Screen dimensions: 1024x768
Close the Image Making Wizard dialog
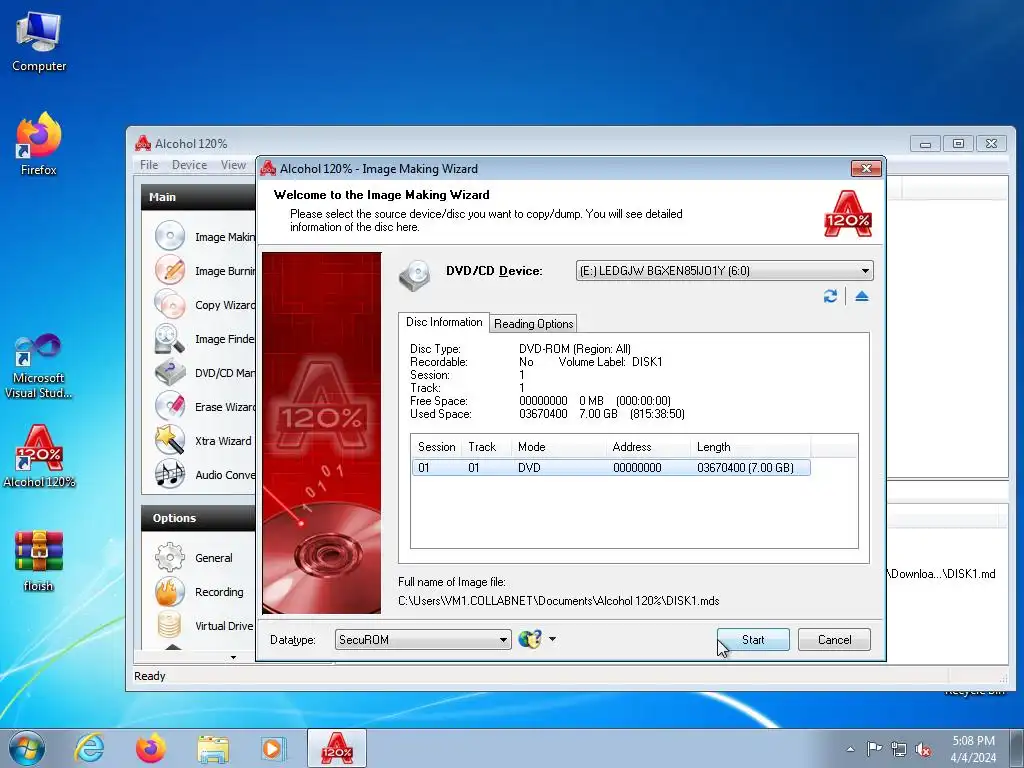(866, 168)
